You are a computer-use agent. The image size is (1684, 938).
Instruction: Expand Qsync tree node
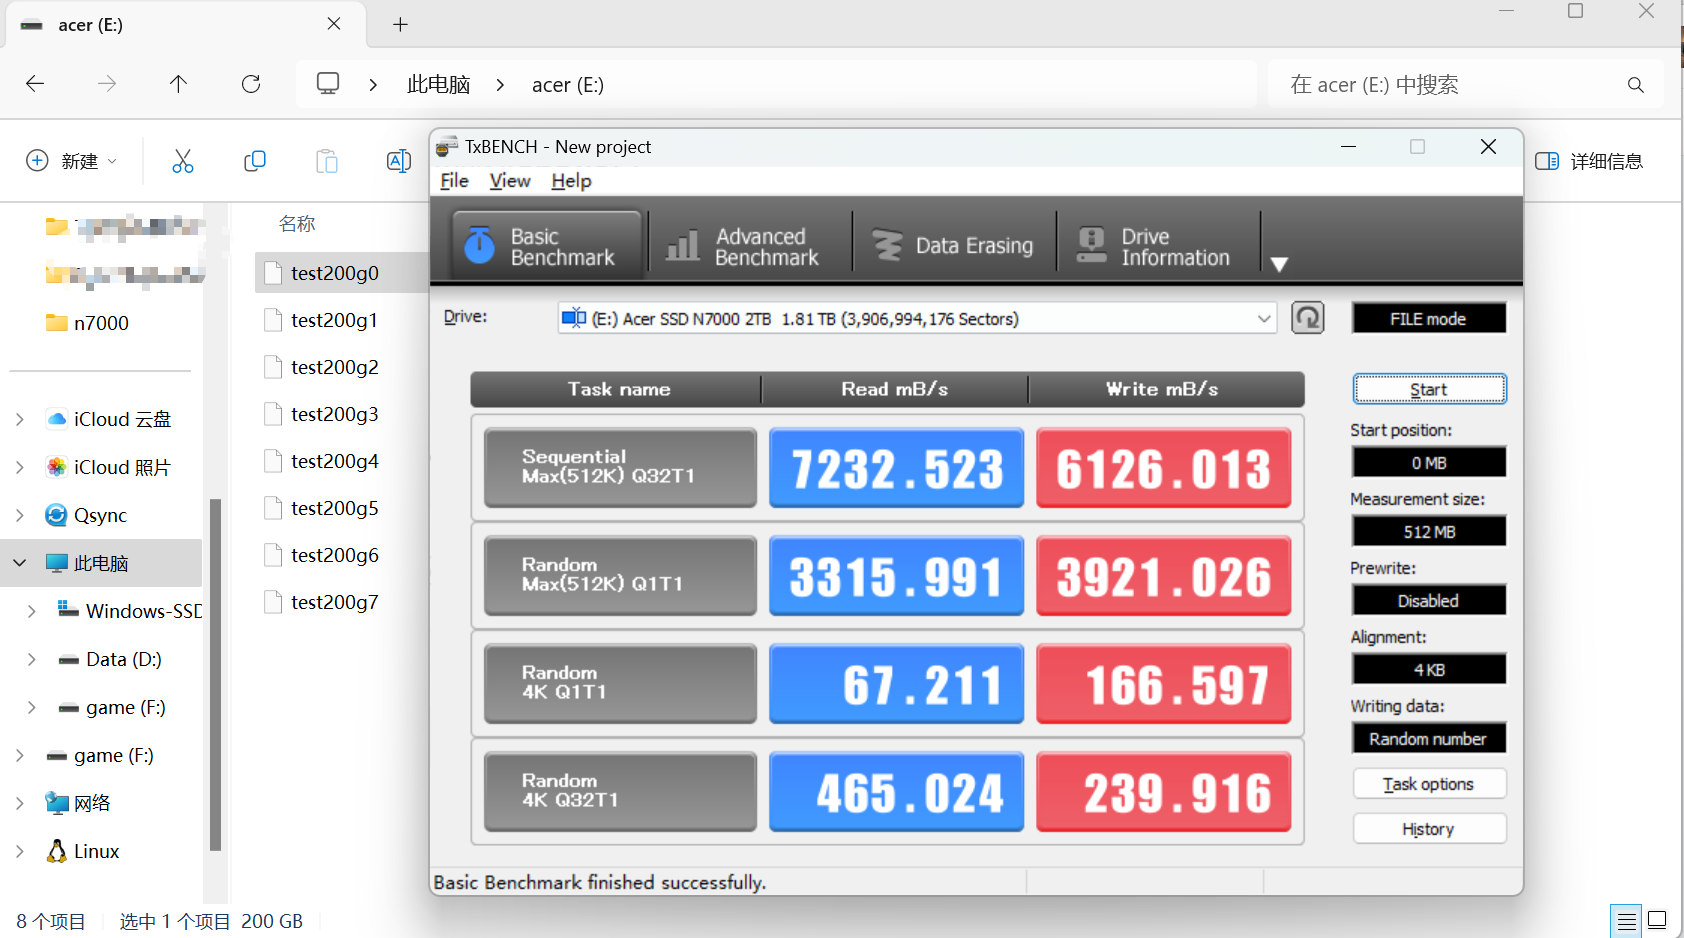[x=19, y=515]
